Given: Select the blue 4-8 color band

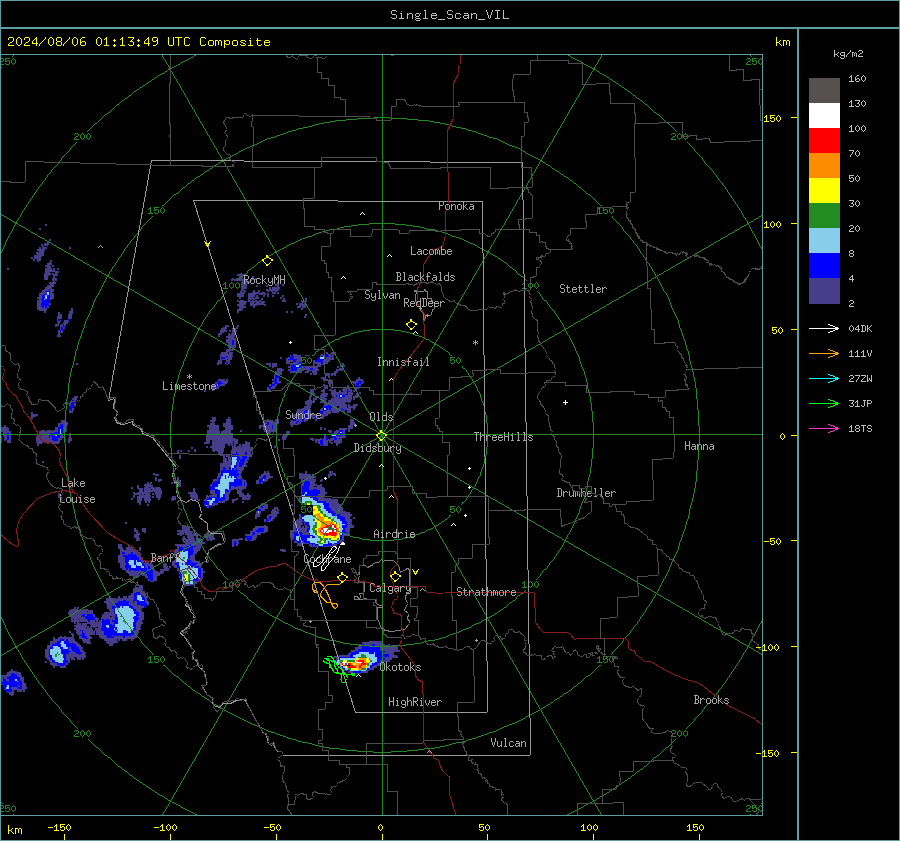Looking at the screenshot, I should (x=824, y=266).
